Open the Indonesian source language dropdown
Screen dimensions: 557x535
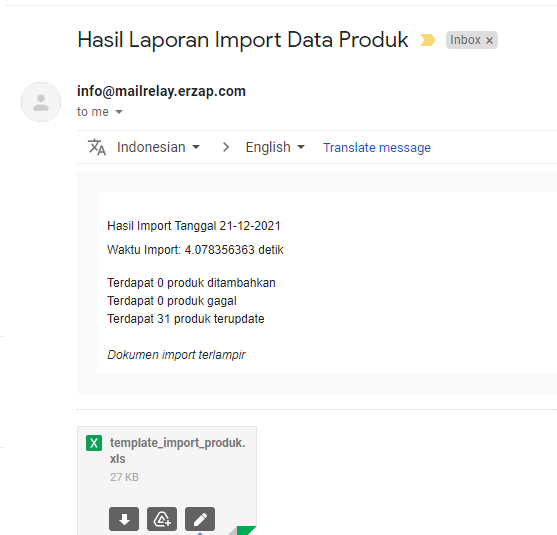pyautogui.click(x=158, y=147)
